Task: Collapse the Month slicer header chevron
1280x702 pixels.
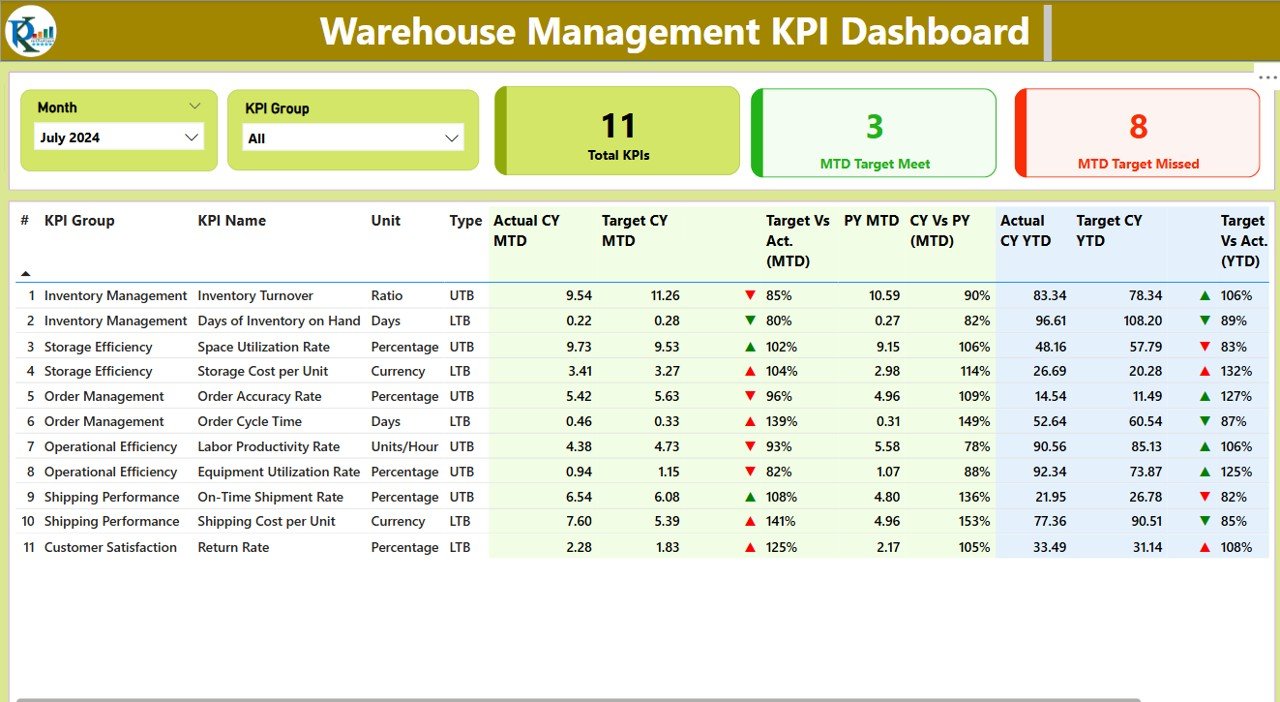Action: 194,106
